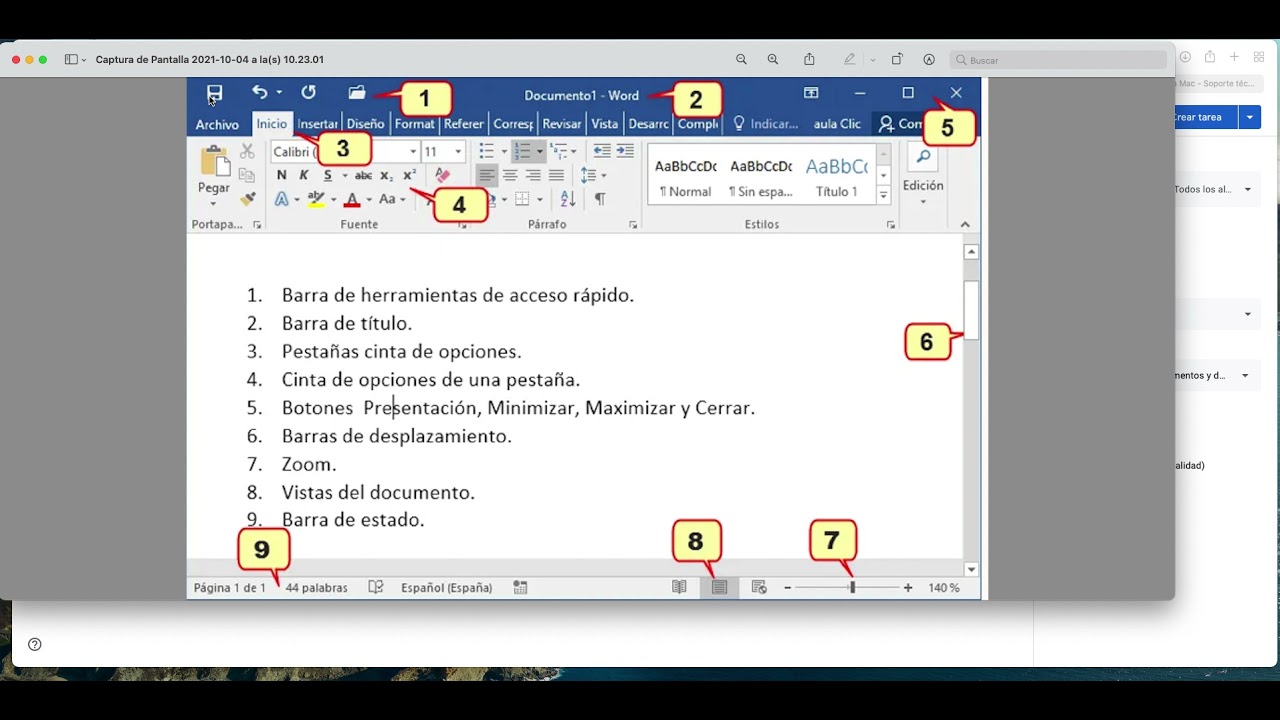Click the Copy icon below the scissors
1280x720 pixels.
pyautogui.click(x=247, y=175)
